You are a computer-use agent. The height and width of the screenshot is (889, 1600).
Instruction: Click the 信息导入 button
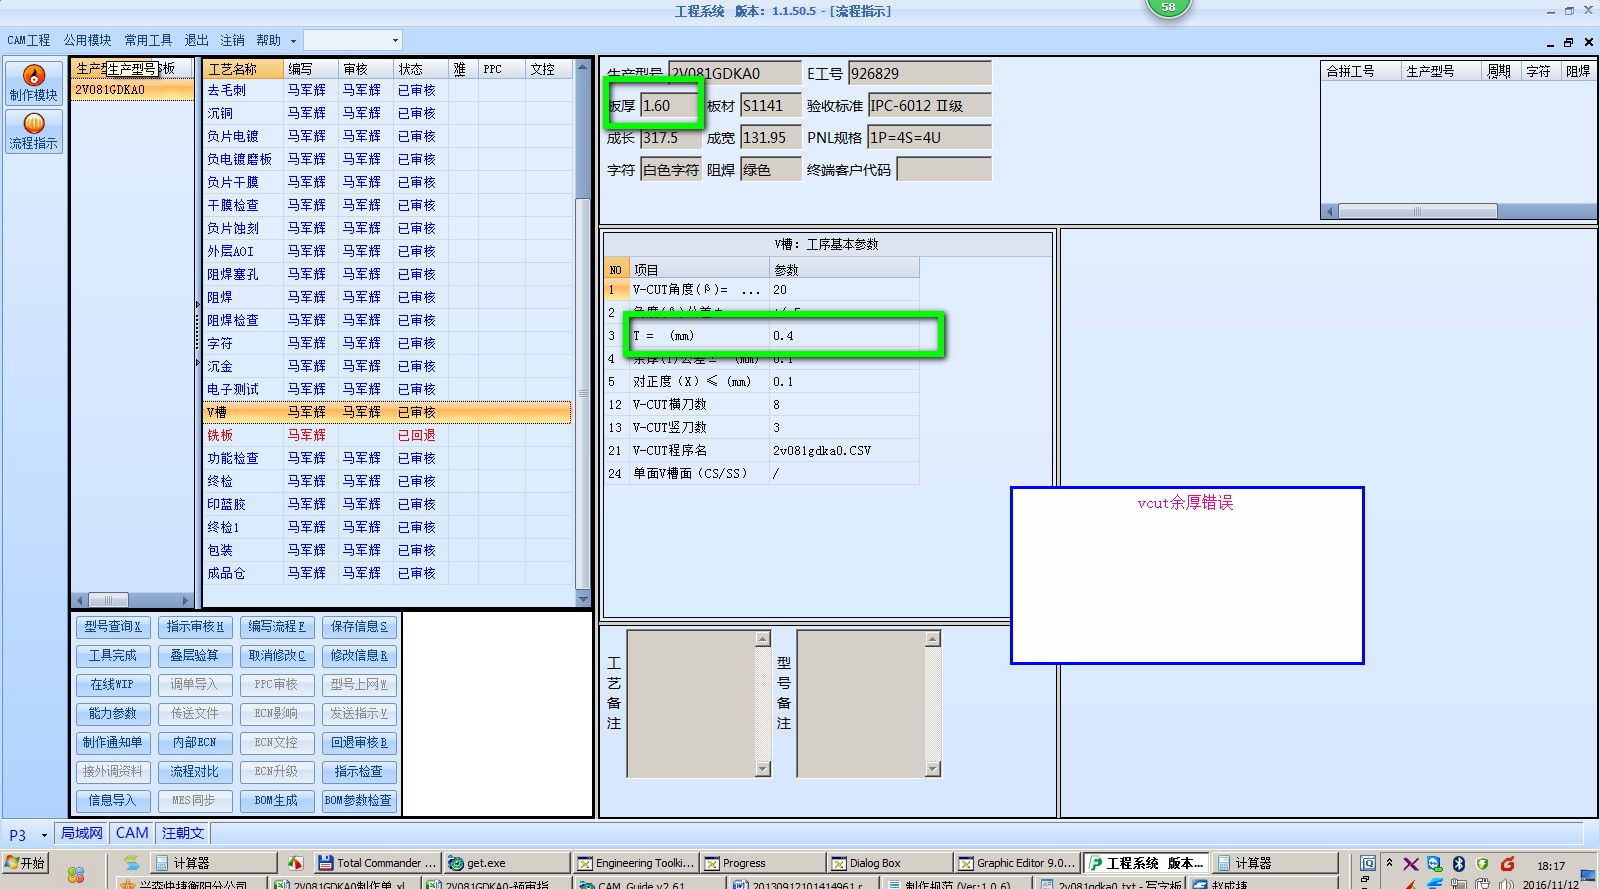point(113,801)
